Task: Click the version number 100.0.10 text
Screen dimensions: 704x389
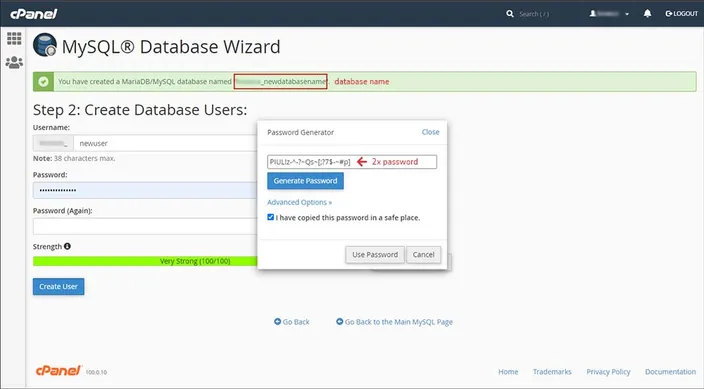Action: click(x=97, y=372)
